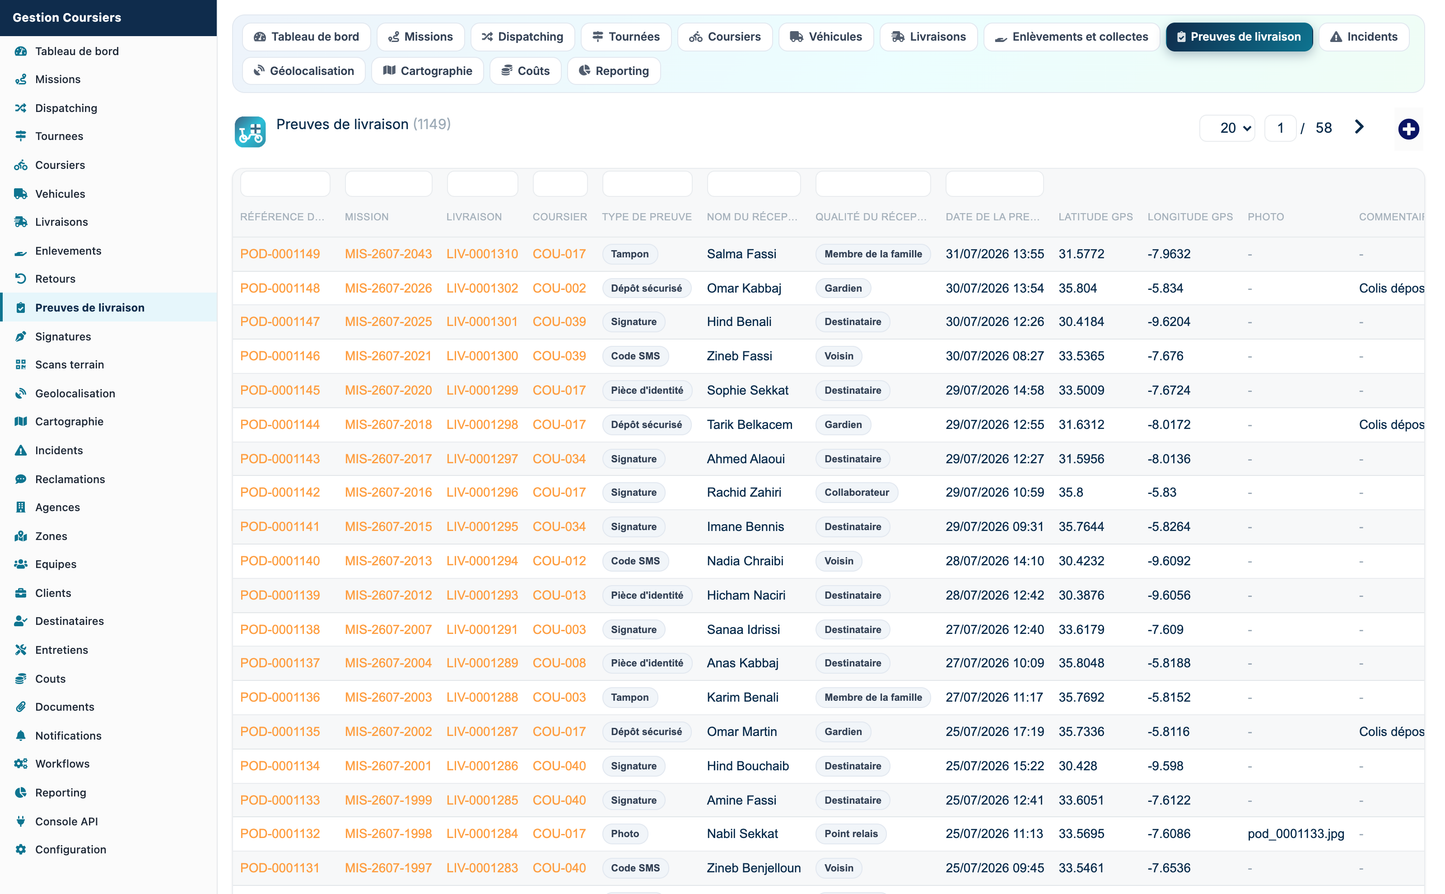Click the Dispatching shuffle icon in sidebar
Viewport: 1445px width, 894px height.
click(20, 108)
